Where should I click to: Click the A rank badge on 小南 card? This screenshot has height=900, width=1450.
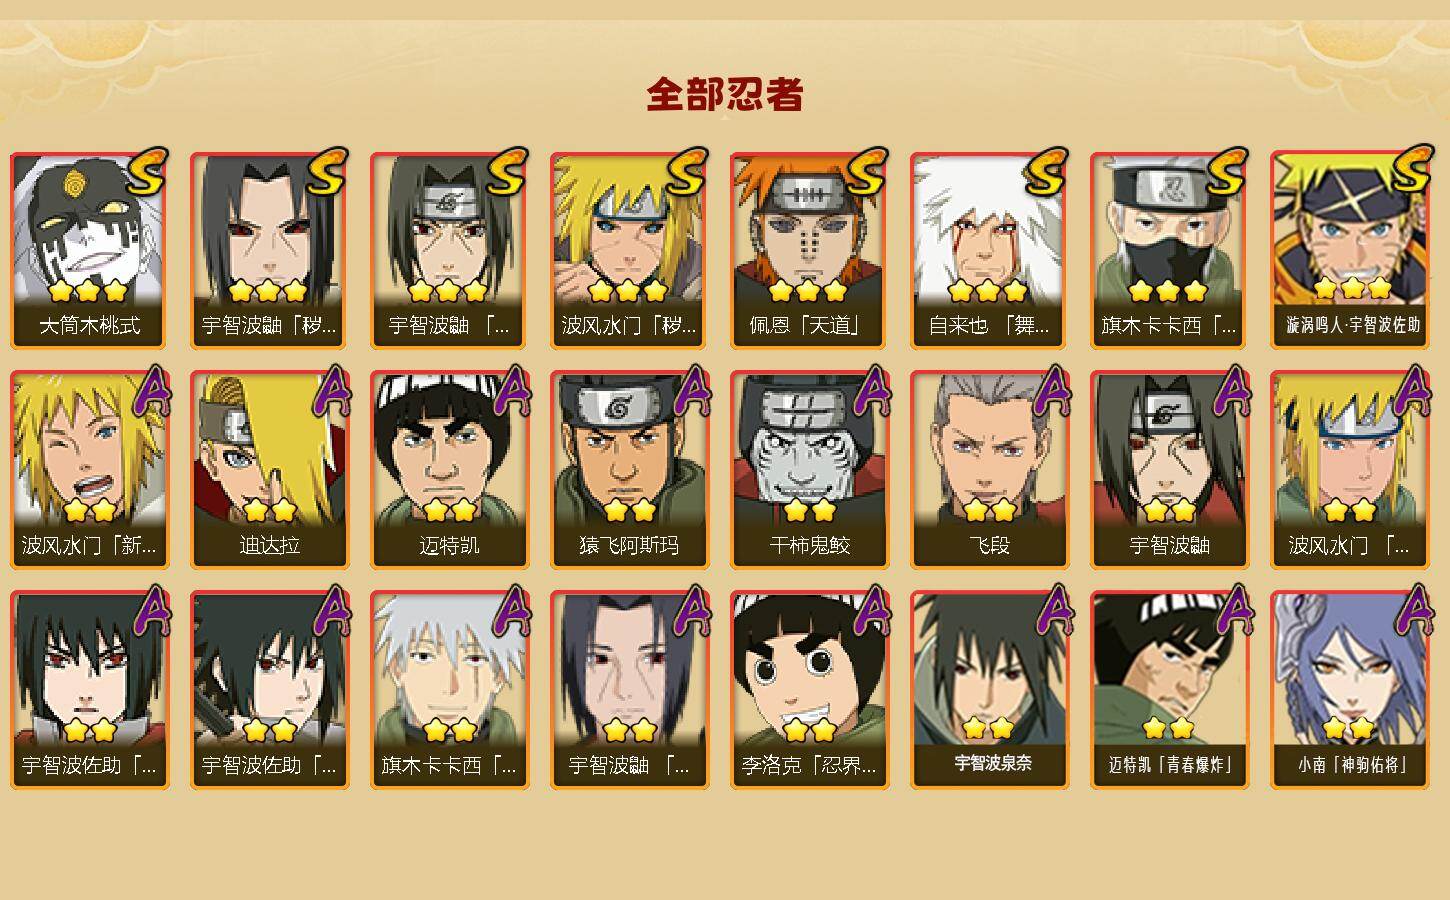pos(1411,612)
